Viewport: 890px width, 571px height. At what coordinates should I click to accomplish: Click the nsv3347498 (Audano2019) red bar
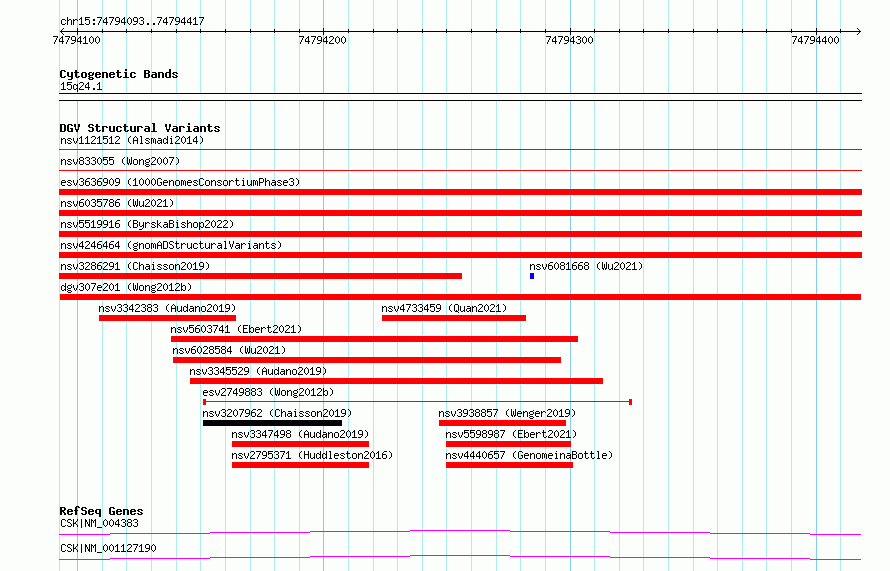(300, 444)
